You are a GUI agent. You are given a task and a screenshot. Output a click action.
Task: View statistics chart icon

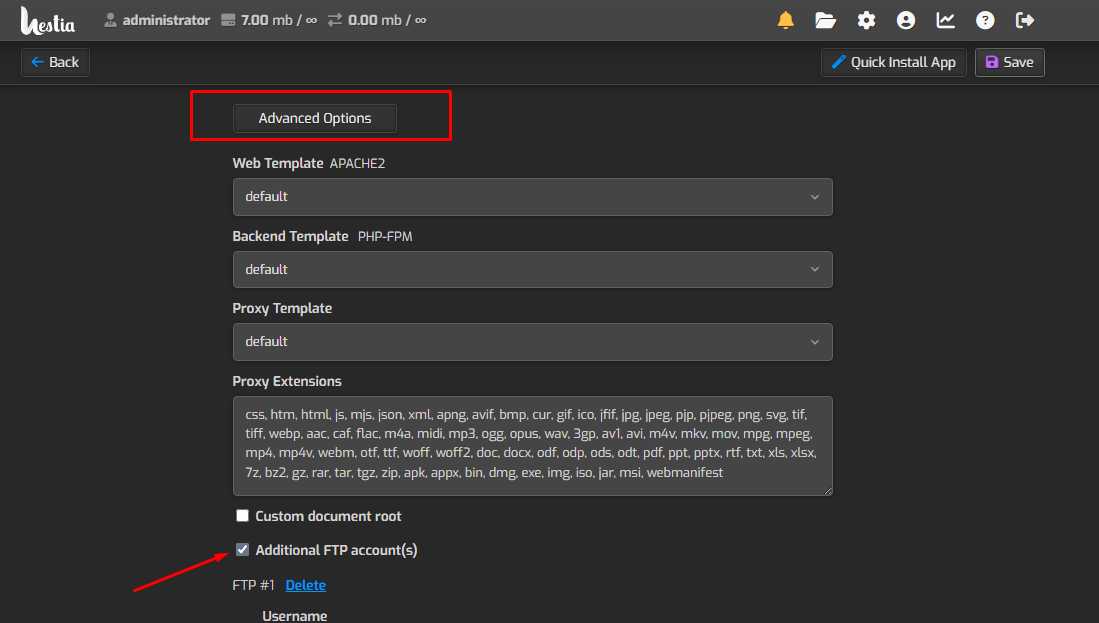tap(945, 20)
